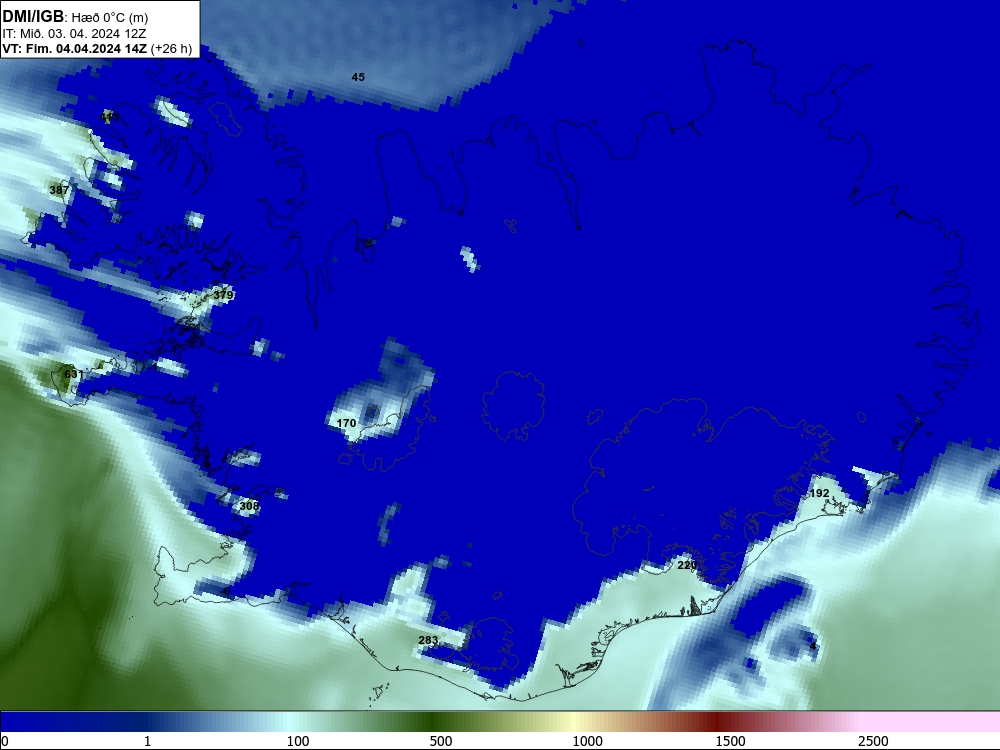Screen dimensions: 1000x750
Task: Select the IT: Mið. 03. 04. 2024 12Z line
Action: [x=75, y=34]
